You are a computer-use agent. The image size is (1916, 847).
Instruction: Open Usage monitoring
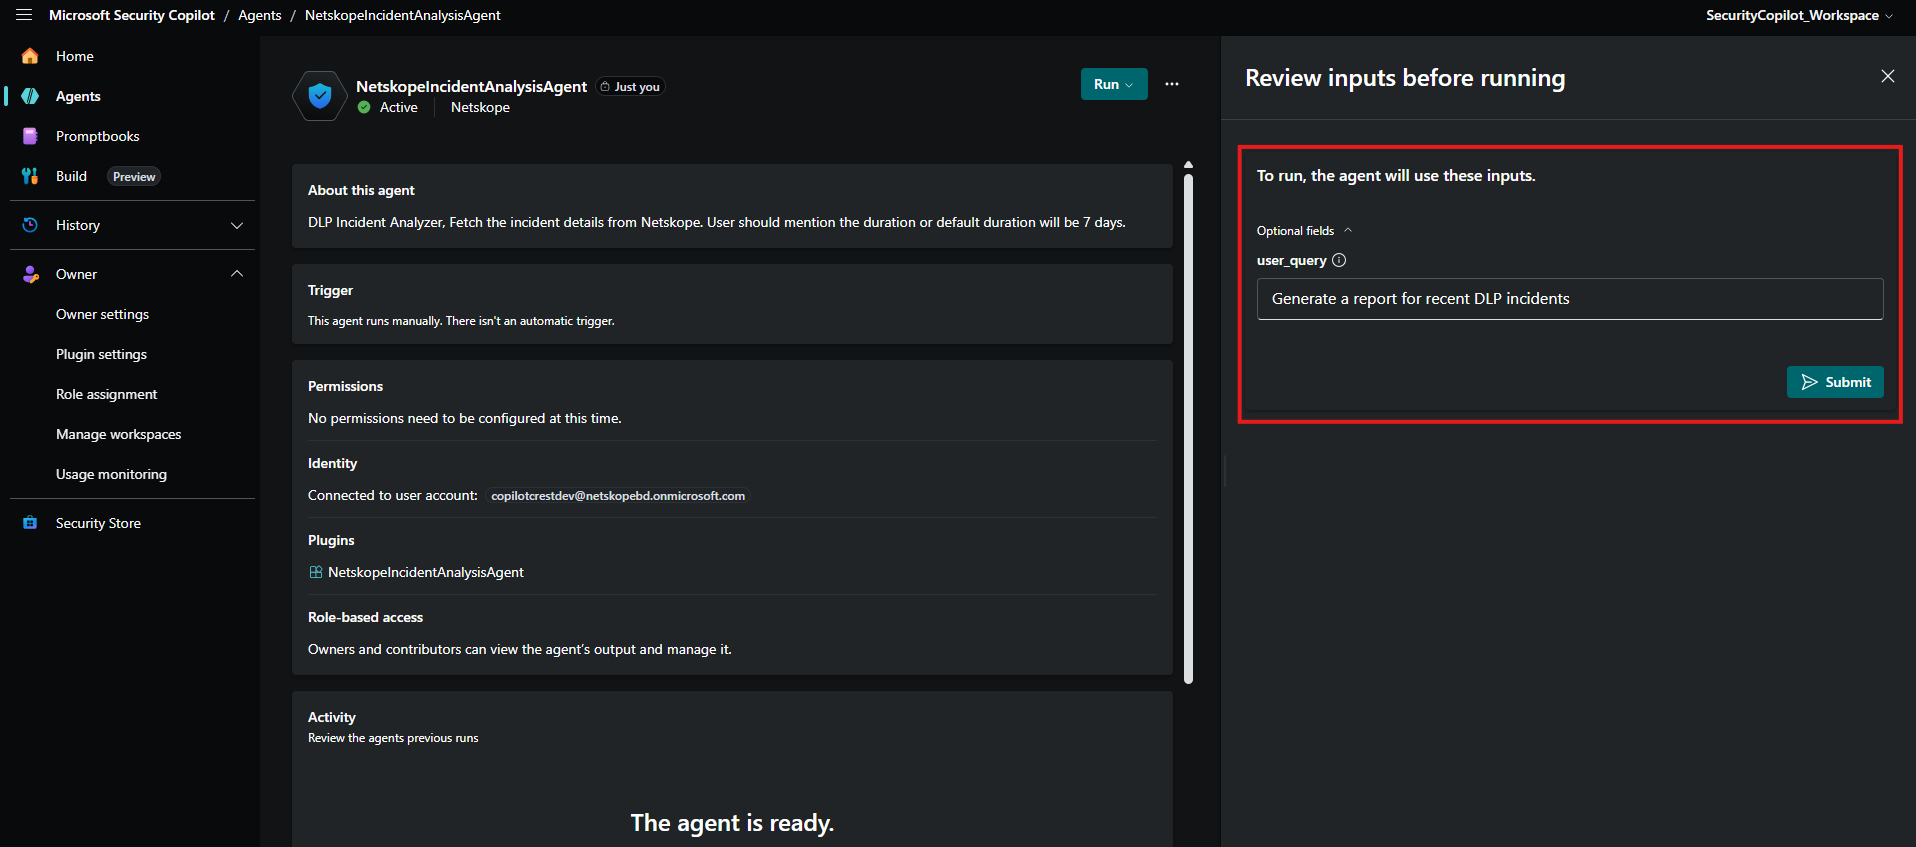coord(111,474)
